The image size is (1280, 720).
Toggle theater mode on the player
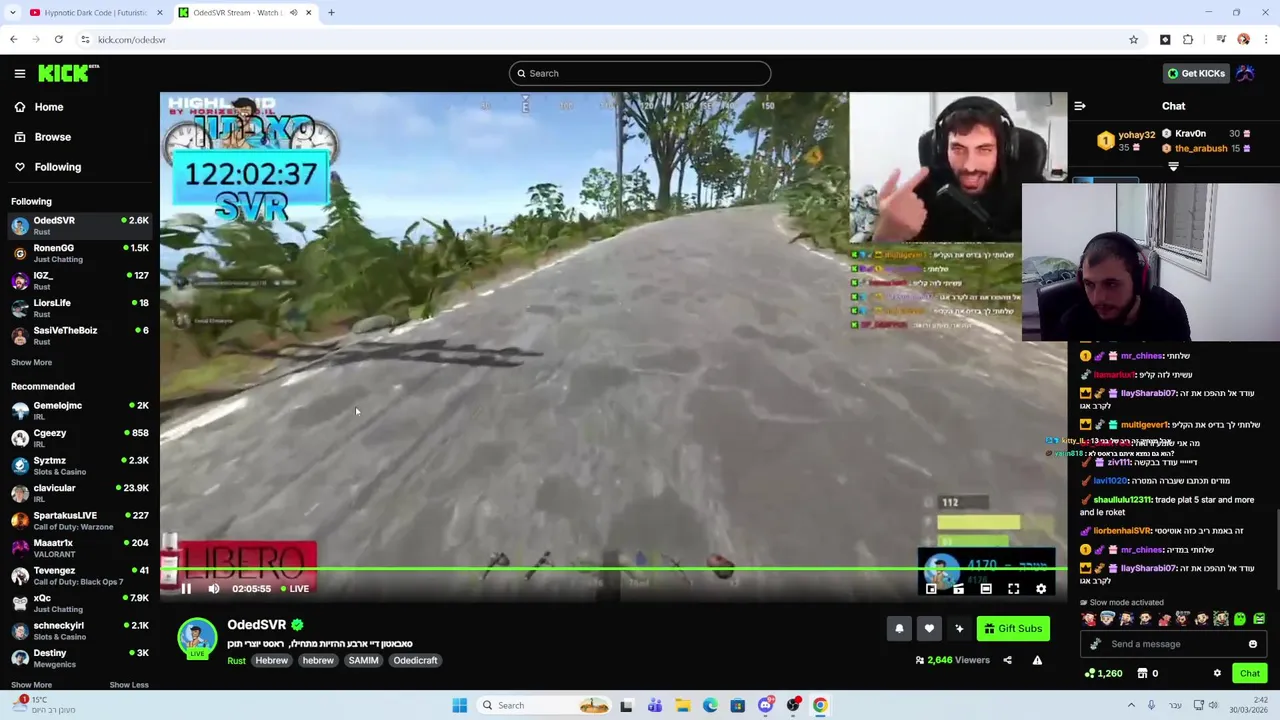986,589
